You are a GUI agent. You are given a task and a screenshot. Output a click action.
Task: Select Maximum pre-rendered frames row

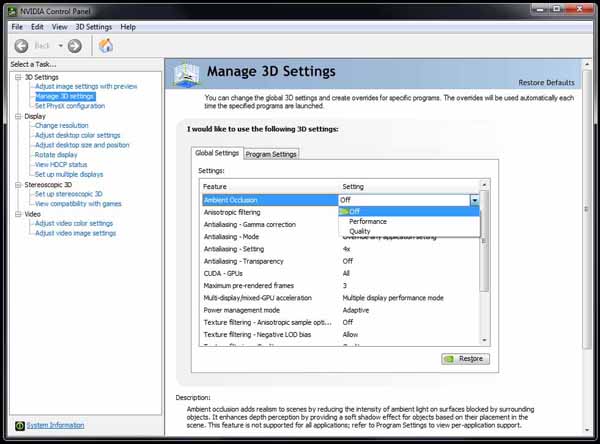tap(341, 286)
